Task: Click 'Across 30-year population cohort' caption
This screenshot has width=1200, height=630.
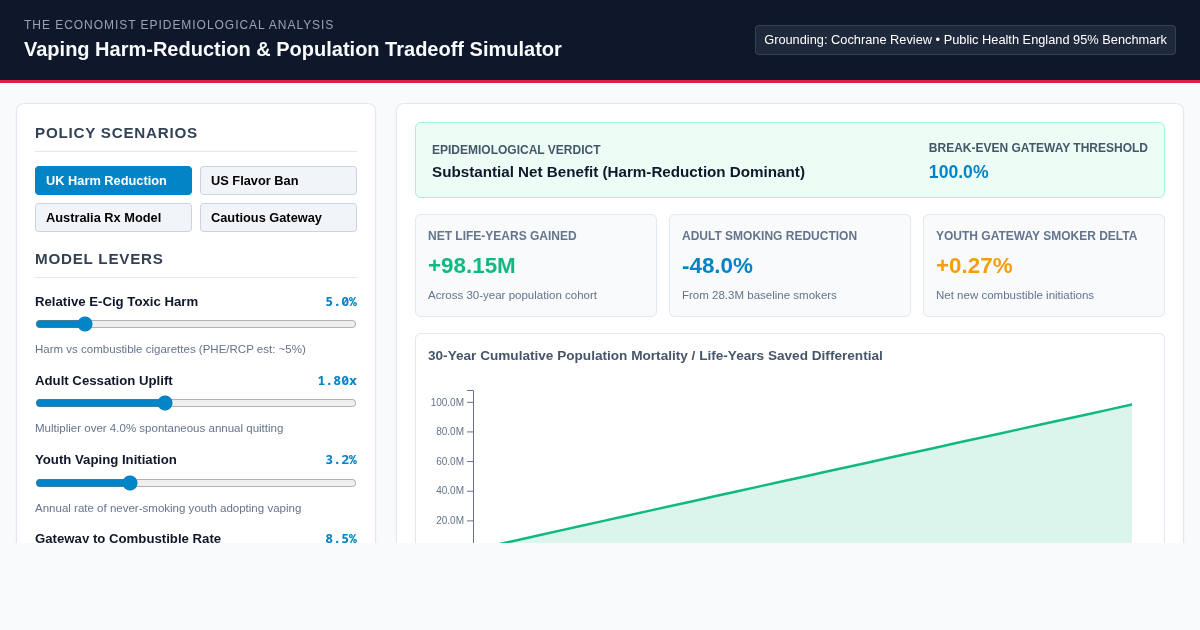Action: pyautogui.click(x=512, y=295)
